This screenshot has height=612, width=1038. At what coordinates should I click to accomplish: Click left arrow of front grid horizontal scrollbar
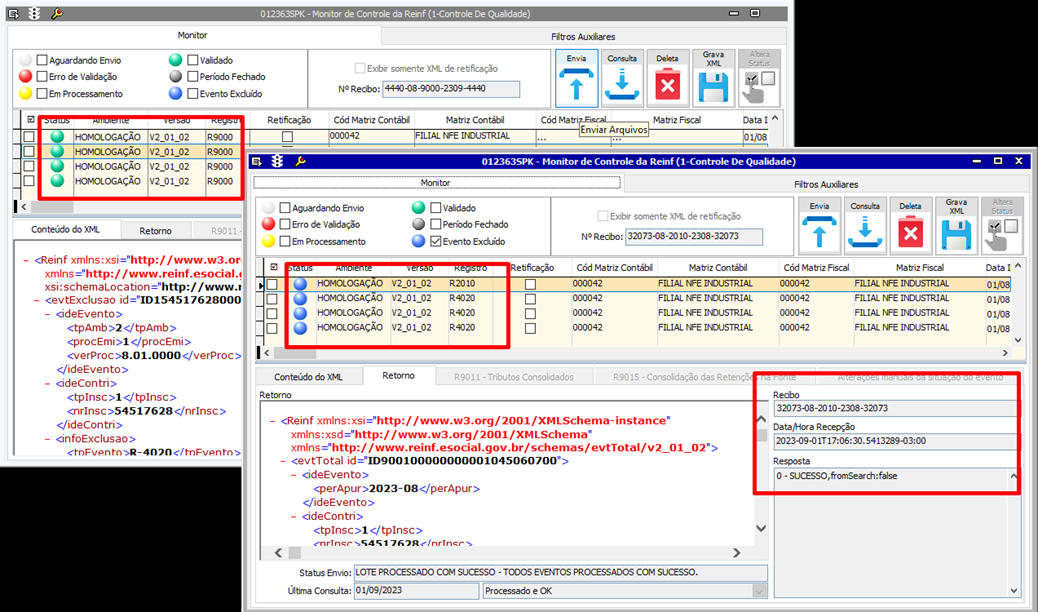click(267, 353)
